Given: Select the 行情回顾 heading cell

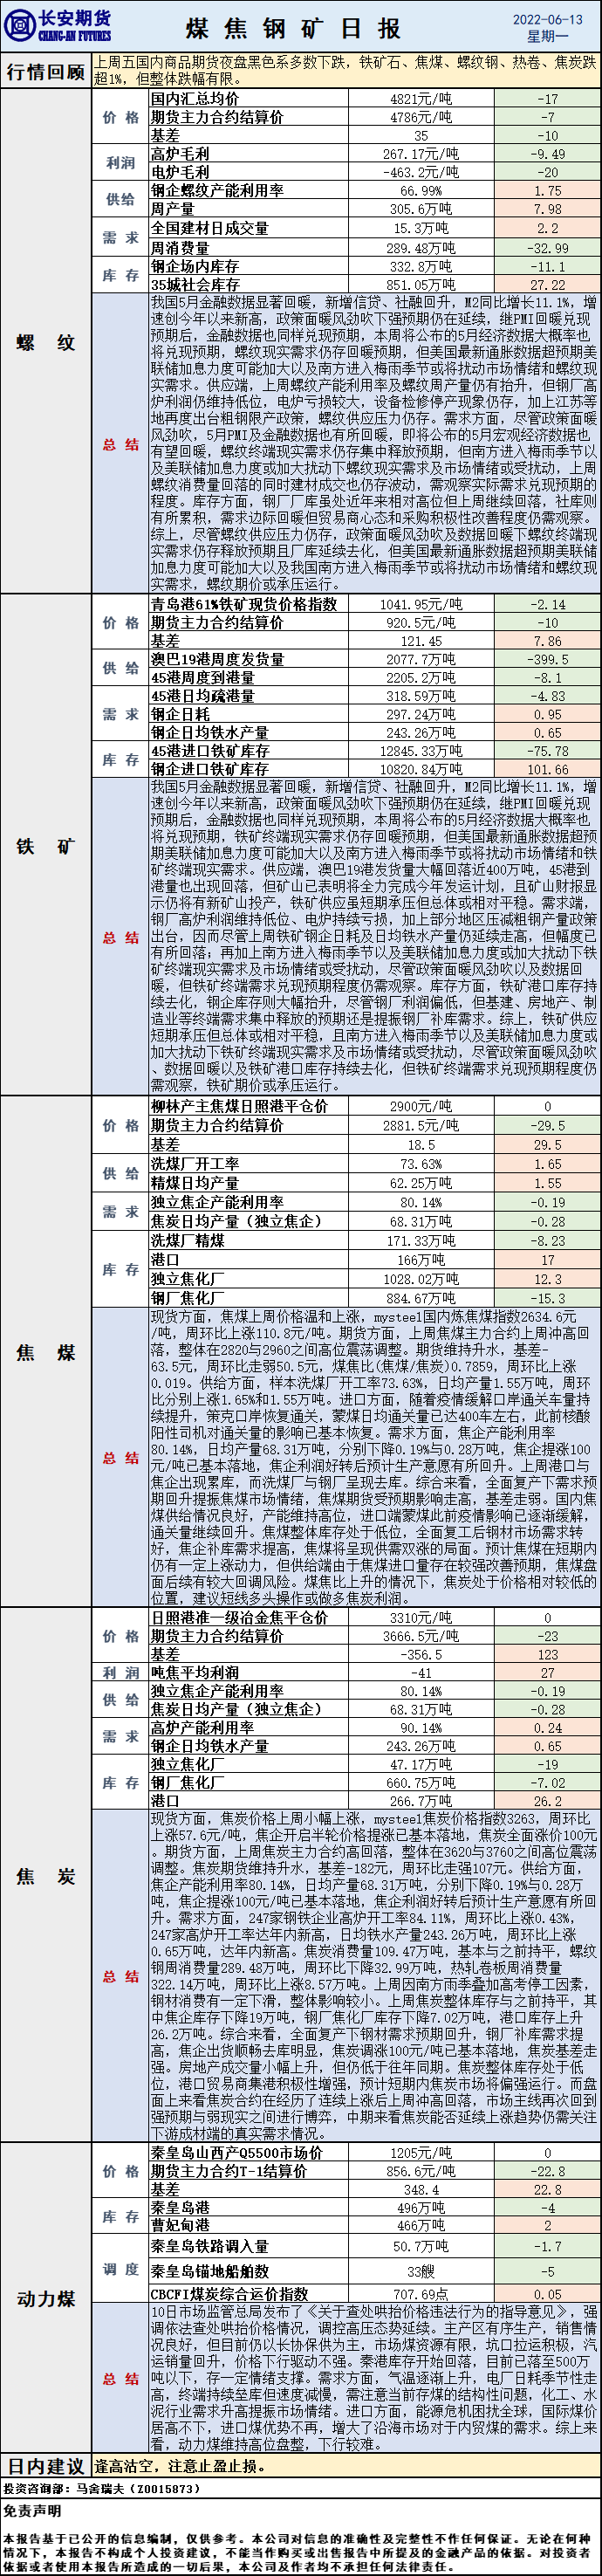Looking at the screenshot, I should (x=46, y=71).
